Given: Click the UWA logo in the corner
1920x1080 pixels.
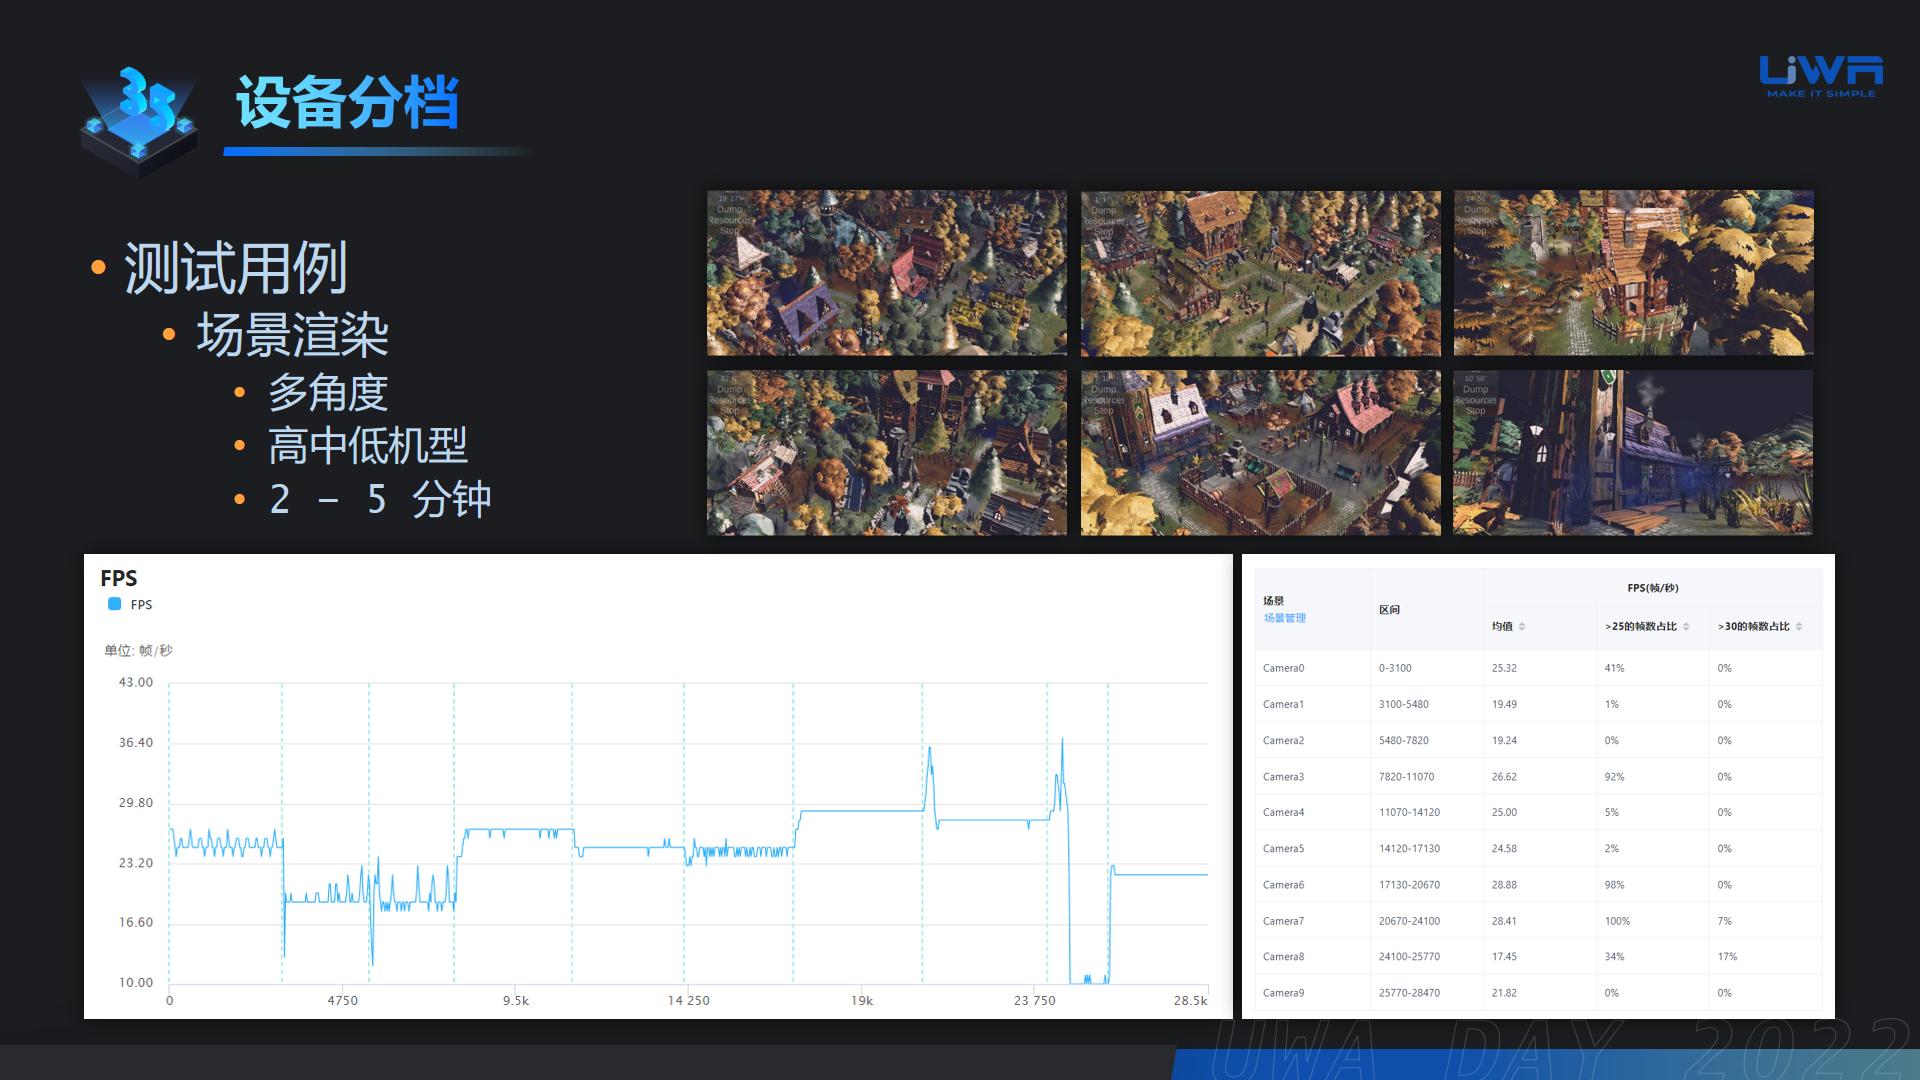Looking at the screenshot, I should (1821, 77).
